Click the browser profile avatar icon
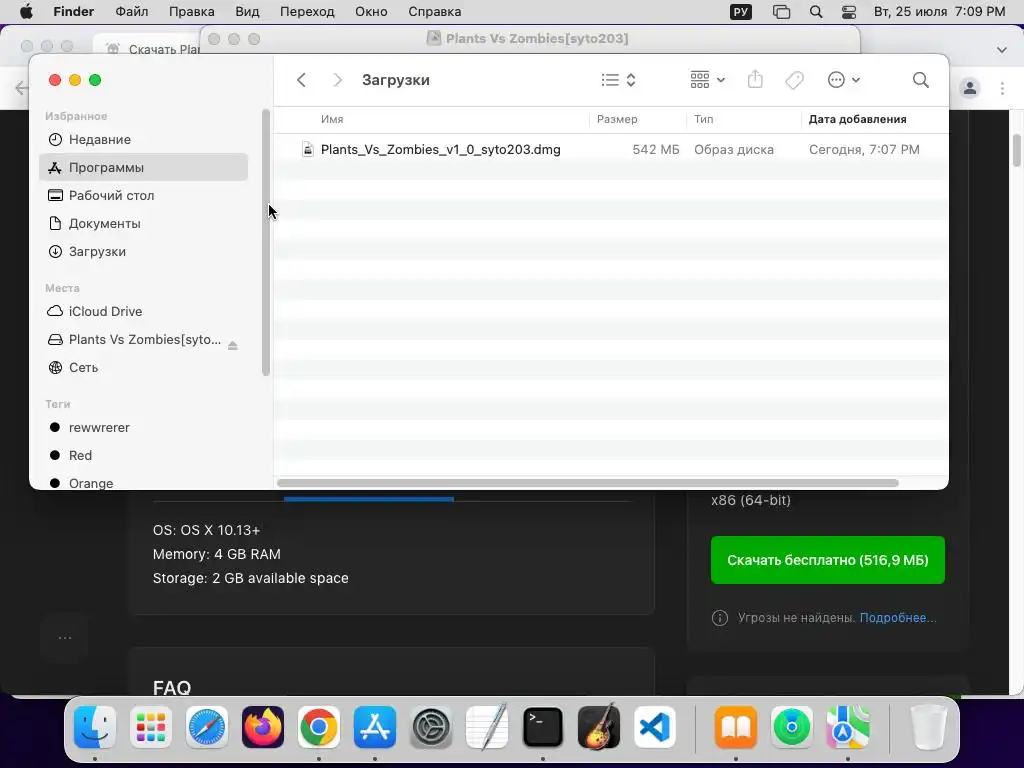Image resolution: width=1024 pixels, height=768 pixels. point(970,88)
